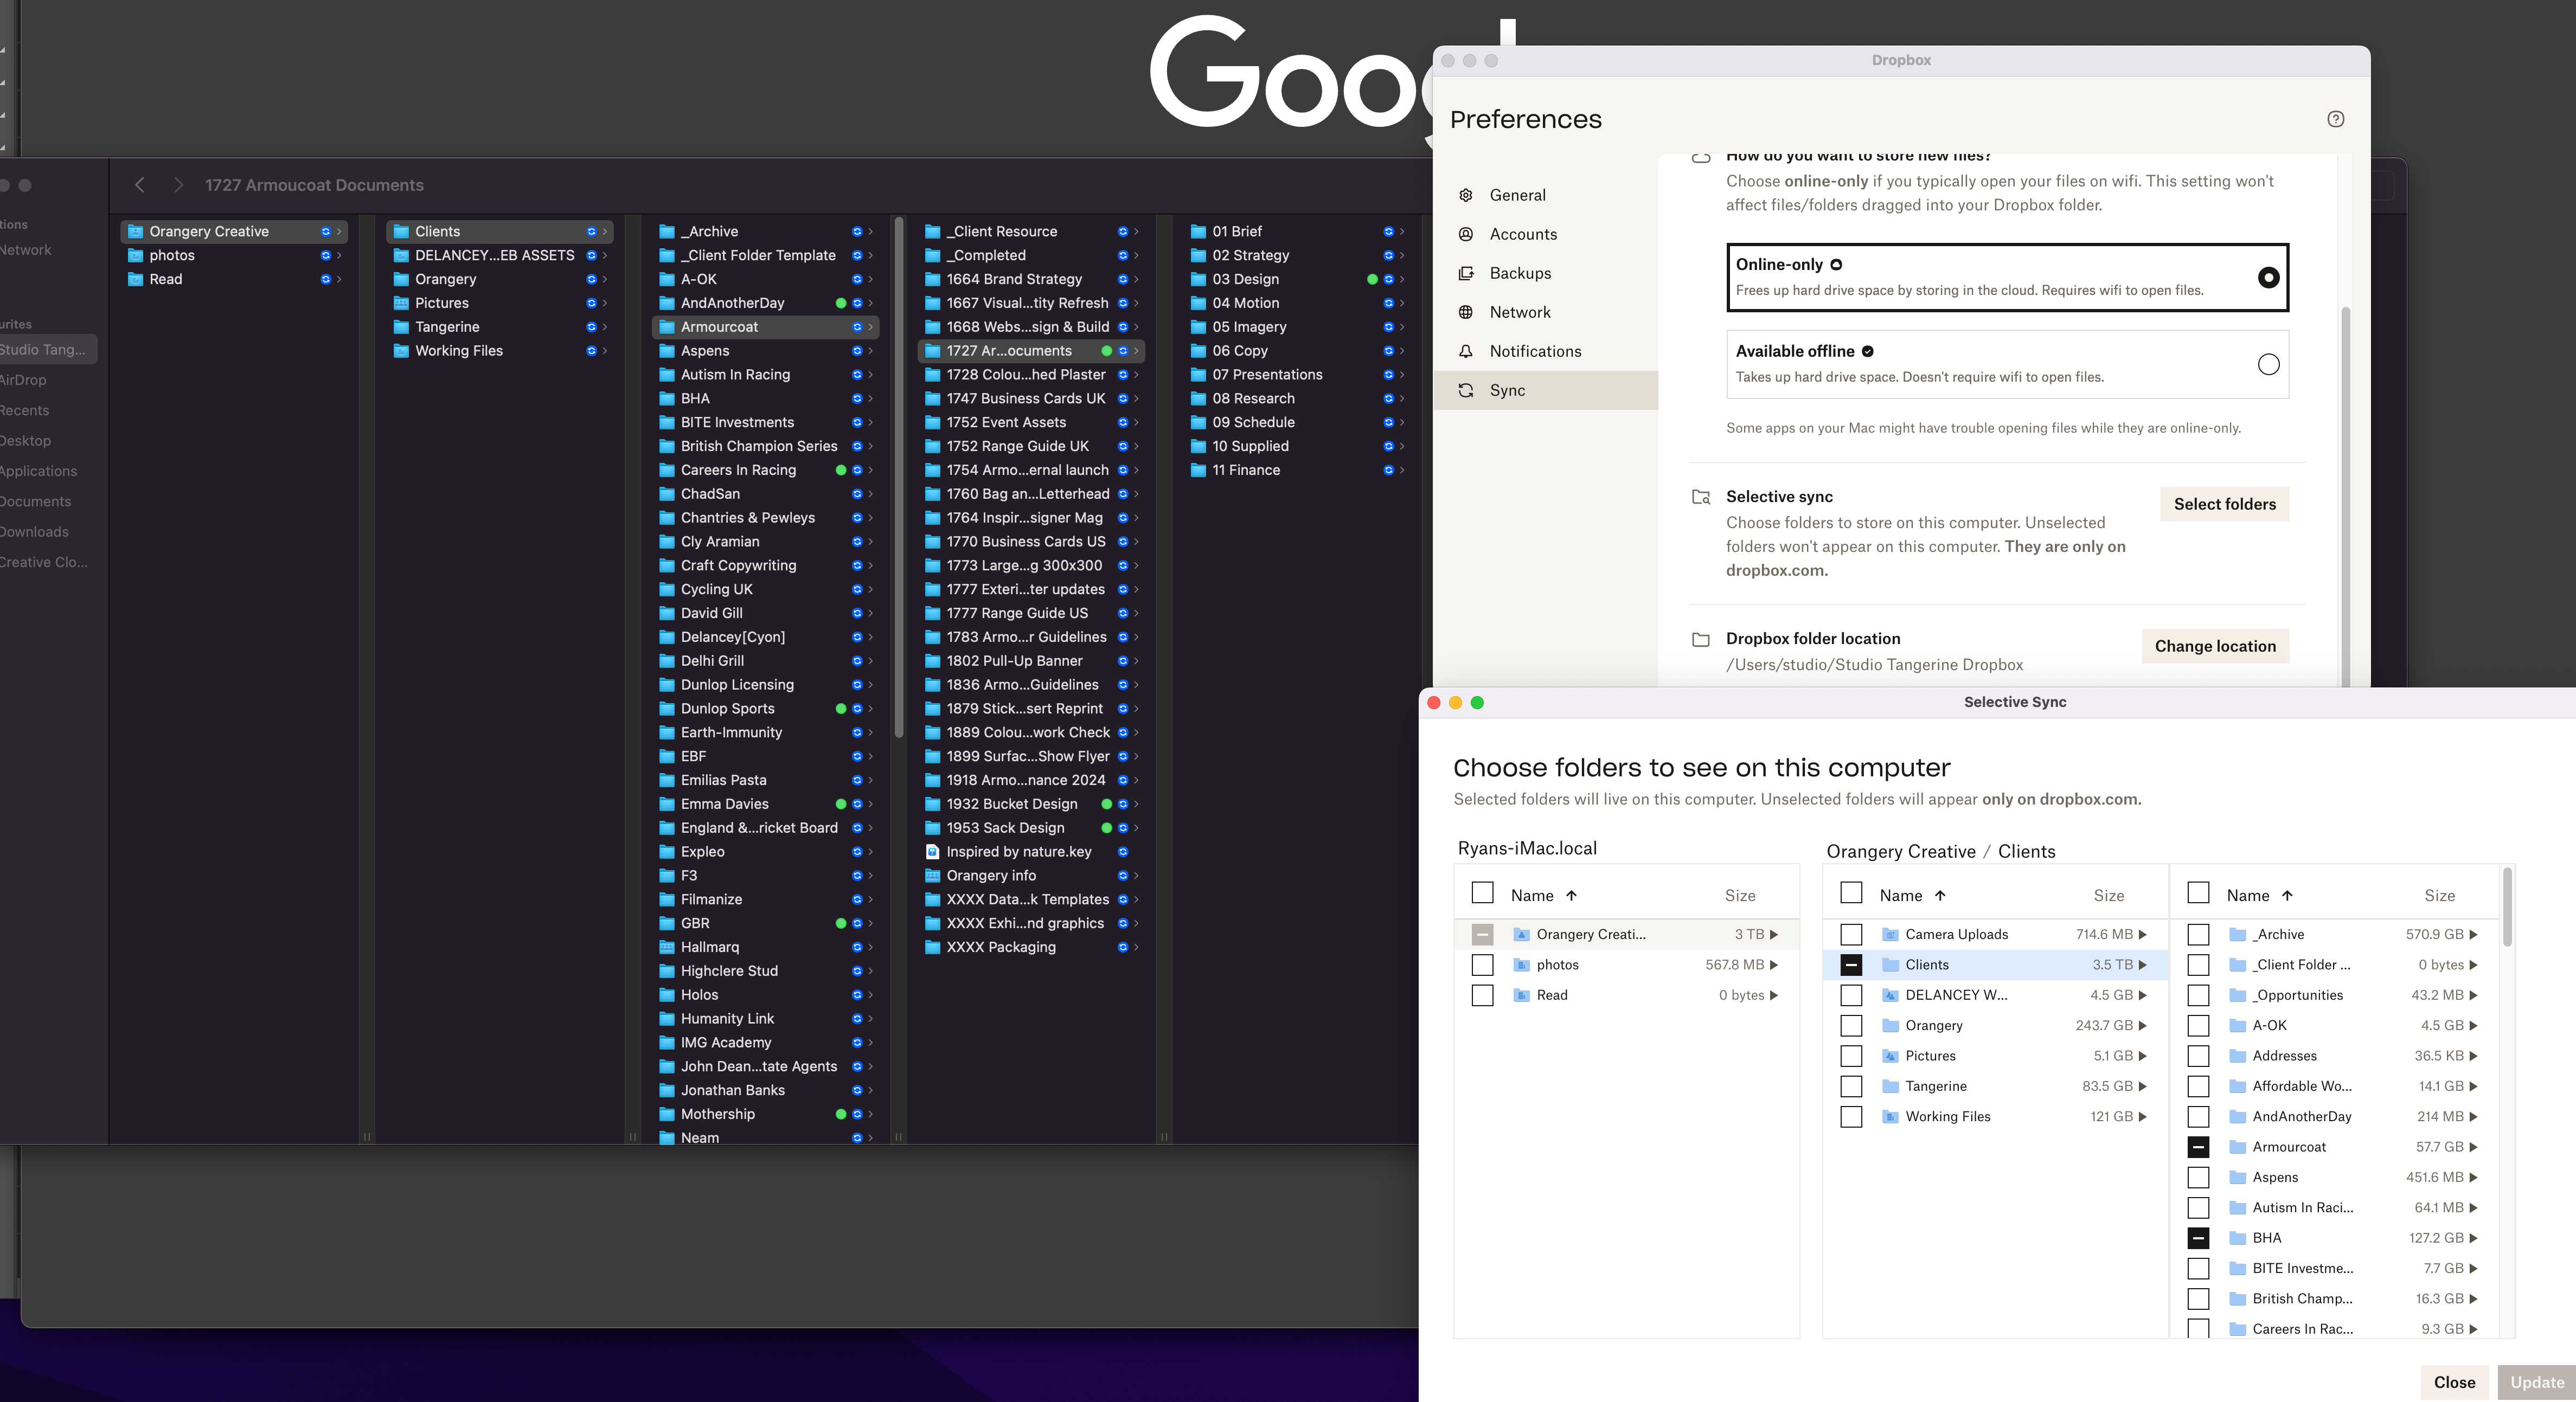
Task: Check the photos folder checkbox
Action: [1482, 965]
